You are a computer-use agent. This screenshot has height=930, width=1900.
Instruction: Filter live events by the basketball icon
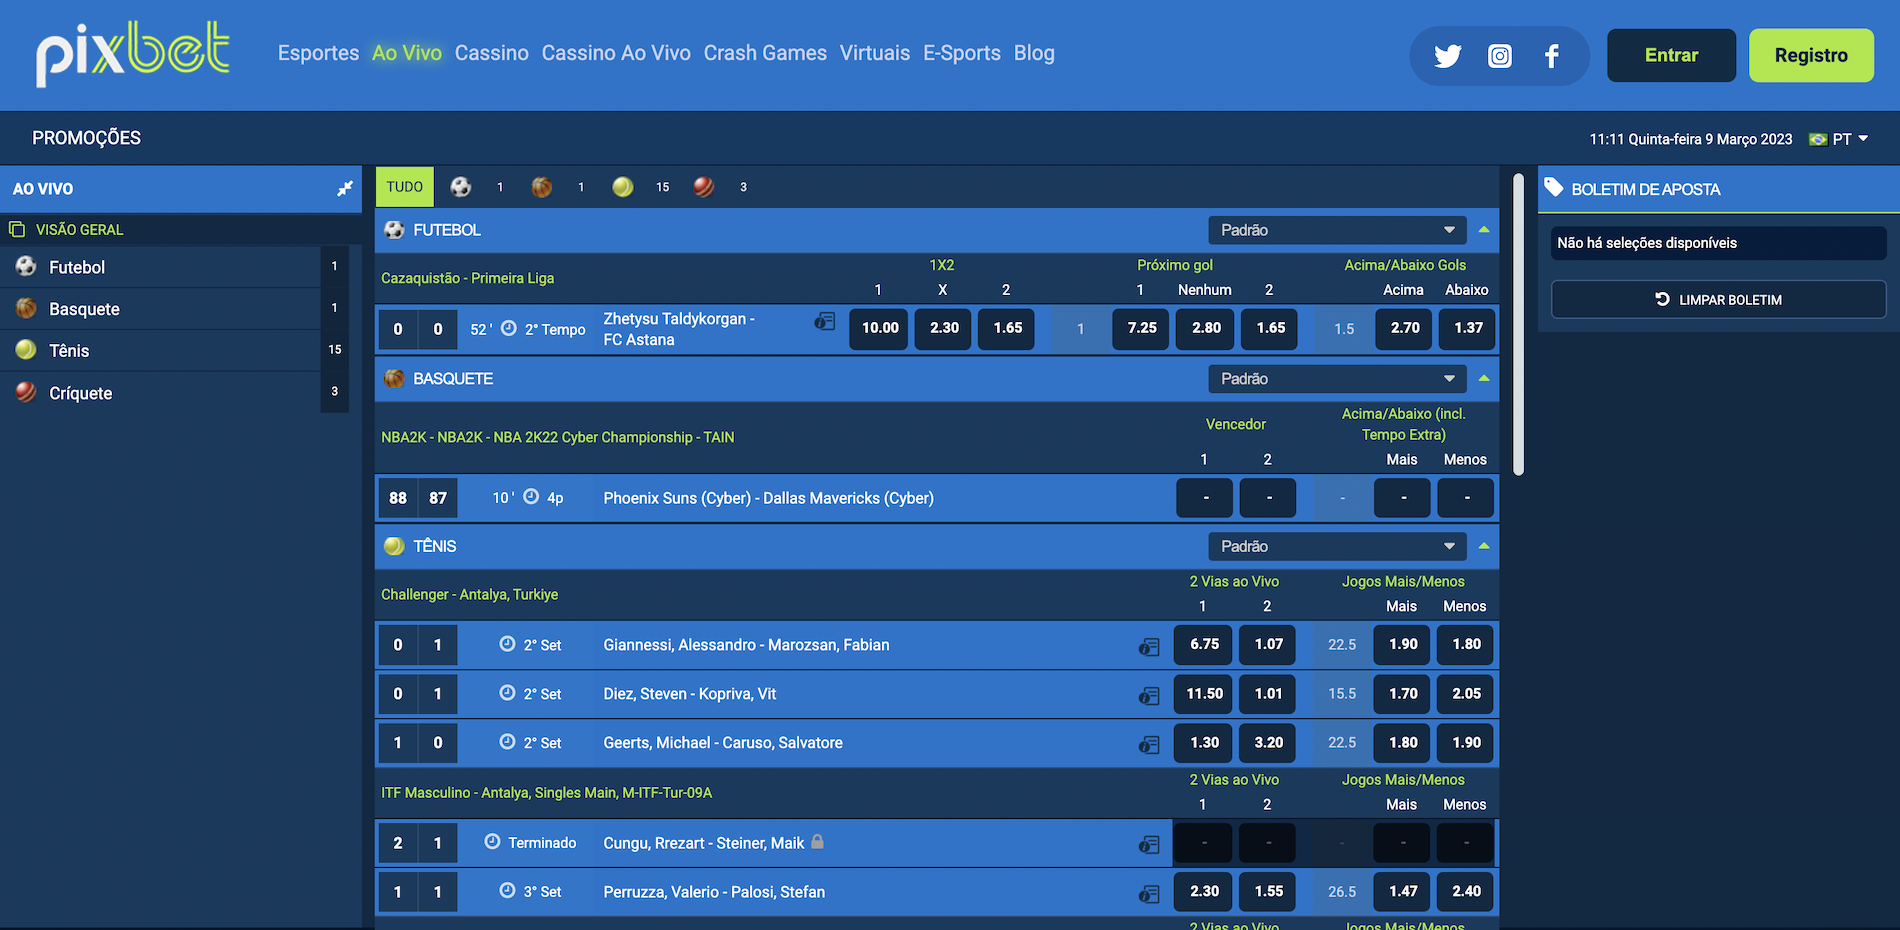[542, 187]
